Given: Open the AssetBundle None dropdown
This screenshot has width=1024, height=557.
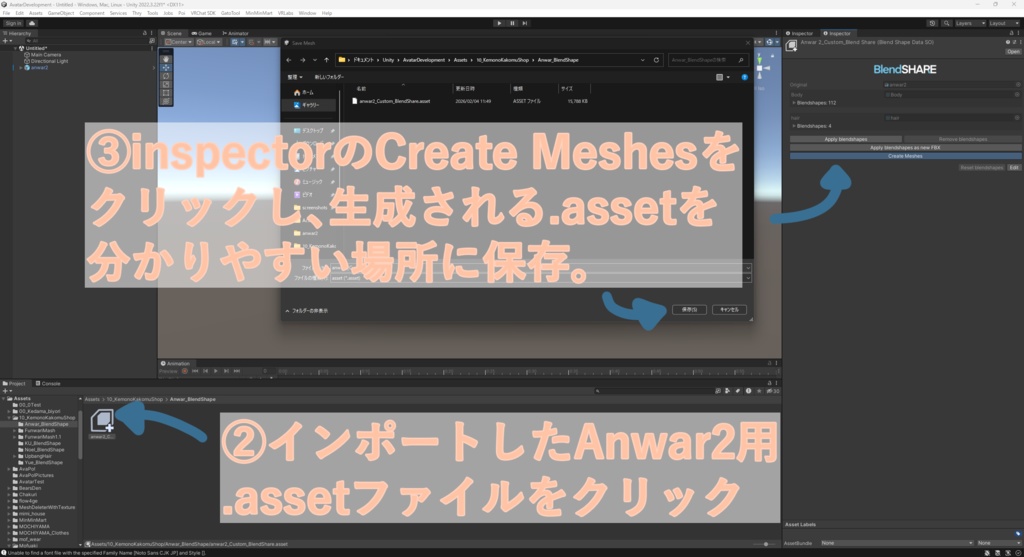Looking at the screenshot, I should 897,543.
